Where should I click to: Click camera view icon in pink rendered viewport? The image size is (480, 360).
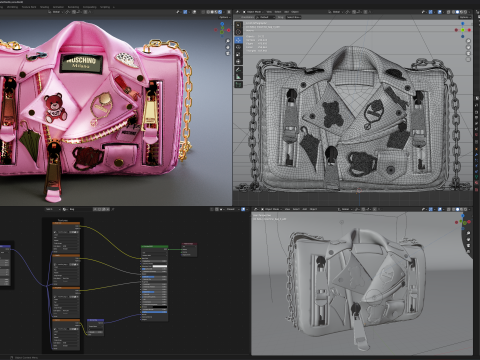pos(228,53)
